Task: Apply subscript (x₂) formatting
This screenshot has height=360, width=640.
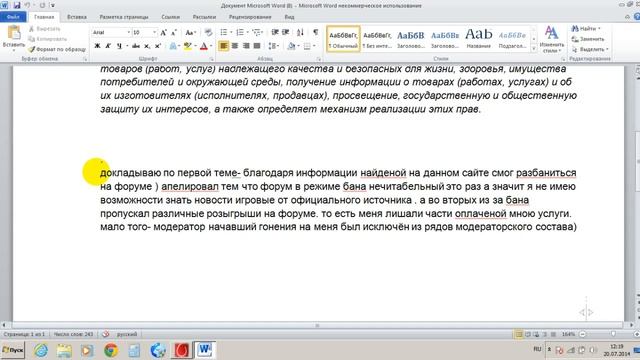Action: tap(147, 46)
